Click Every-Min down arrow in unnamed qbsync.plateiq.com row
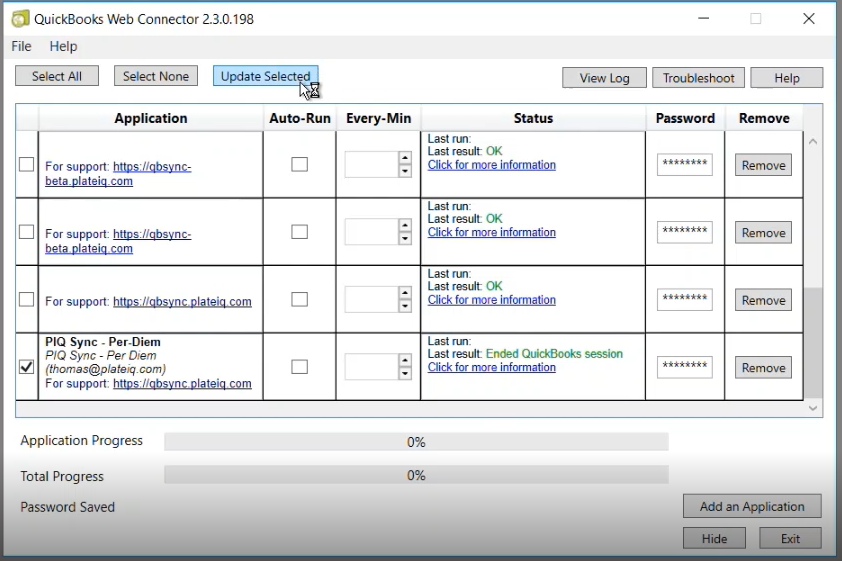The image size is (842, 561). (405, 305)
